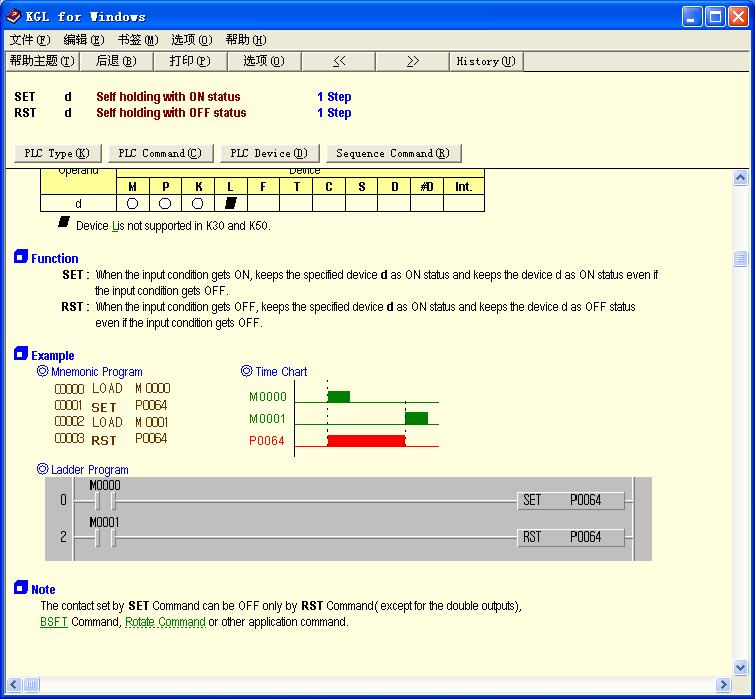755x699 pixels.
Task: Click the black mark under column L
Action: coord(231,203)
